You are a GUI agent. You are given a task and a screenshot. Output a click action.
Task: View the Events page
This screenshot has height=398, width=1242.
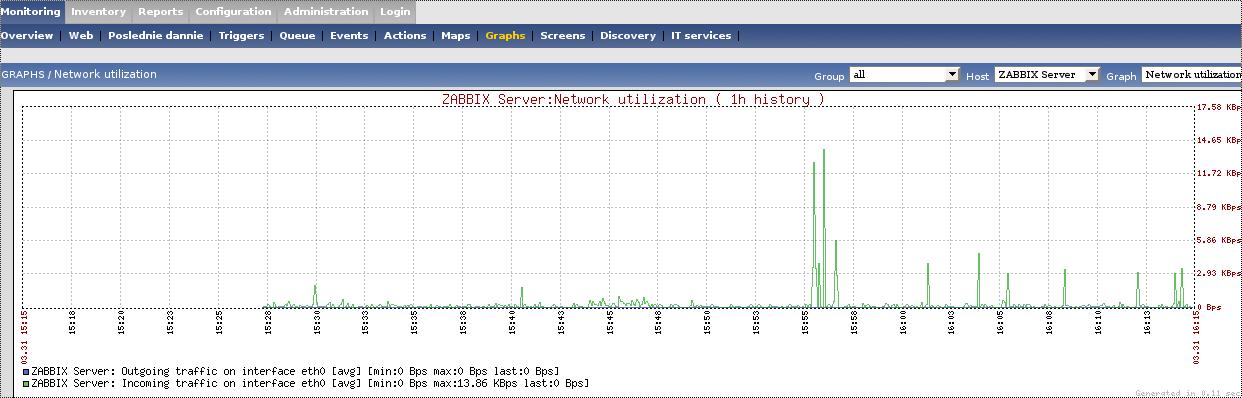click(x=349, y=35)
